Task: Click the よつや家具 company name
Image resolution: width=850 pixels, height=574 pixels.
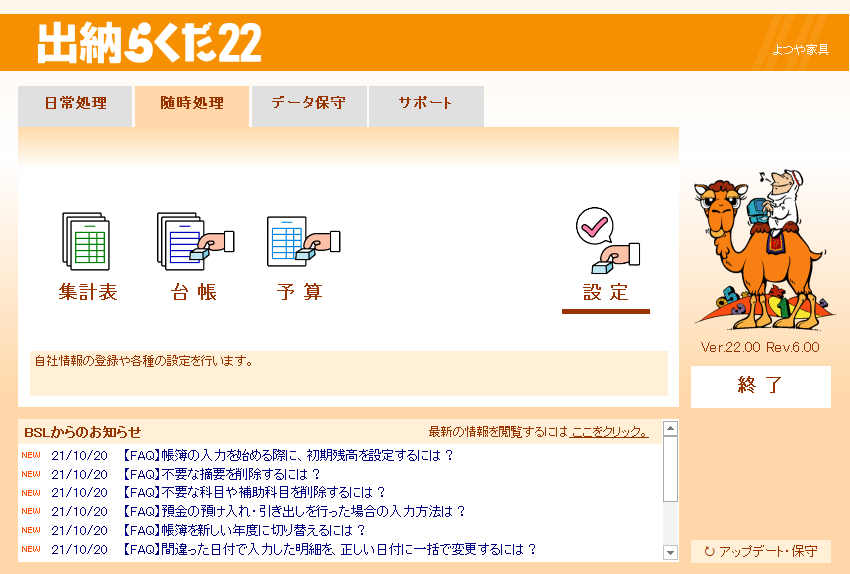Action: pos(801,49)
